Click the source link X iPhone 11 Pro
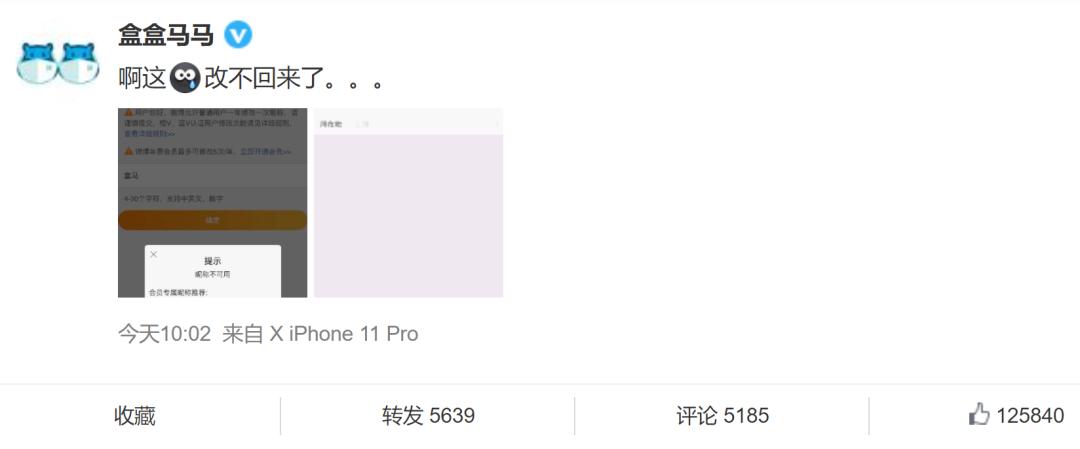1080x449 pixels. (x=344, y=334)
